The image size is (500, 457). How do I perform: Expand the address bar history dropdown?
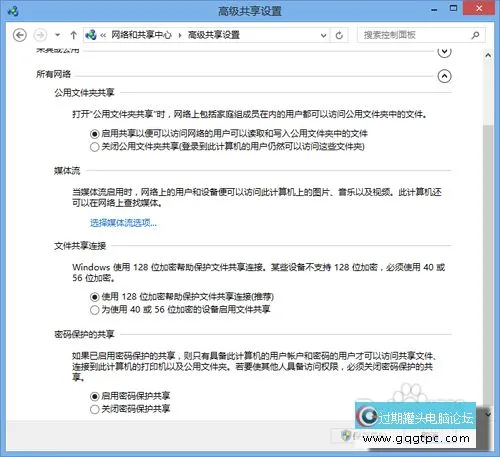point(323,35)
